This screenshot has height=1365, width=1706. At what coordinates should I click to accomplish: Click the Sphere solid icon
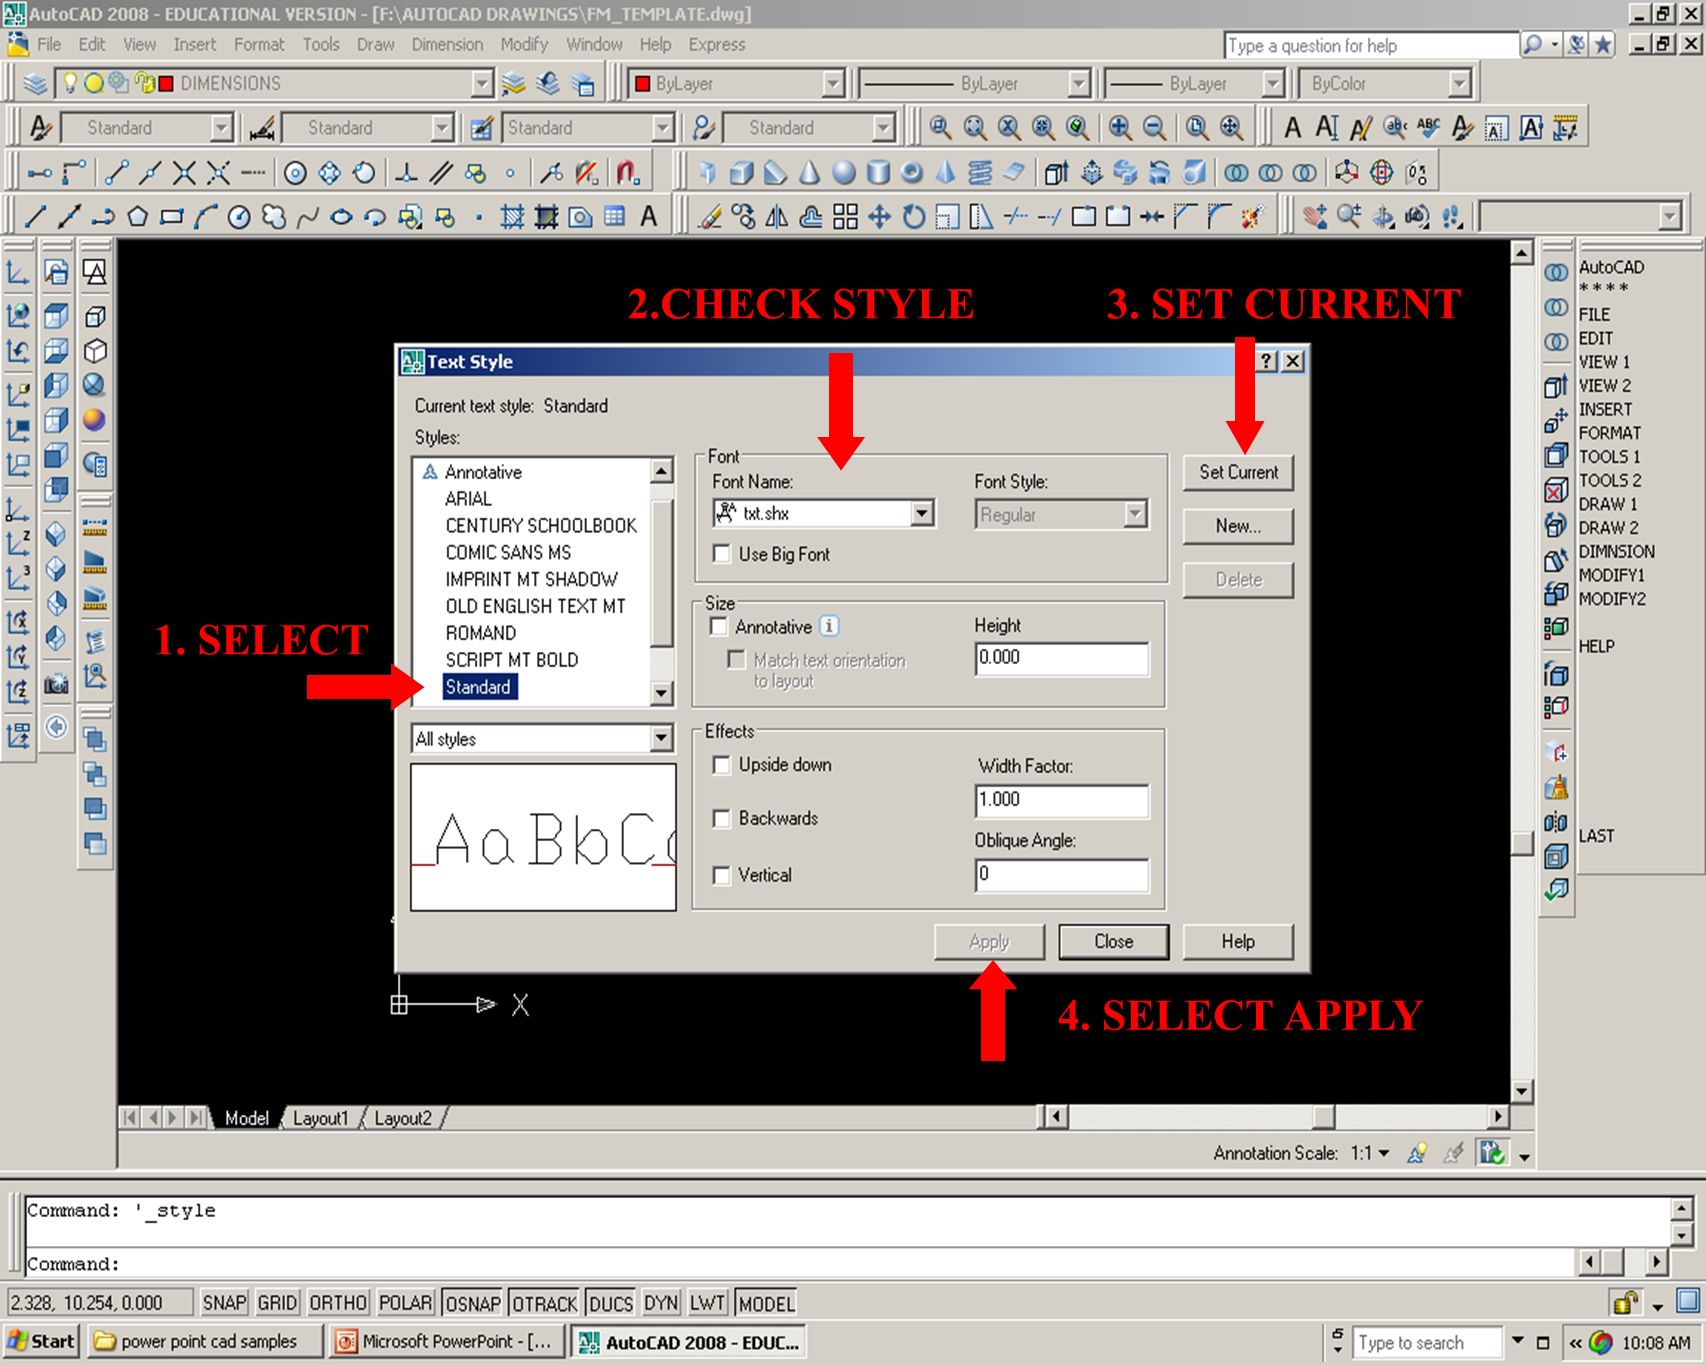tap(845, 172)
